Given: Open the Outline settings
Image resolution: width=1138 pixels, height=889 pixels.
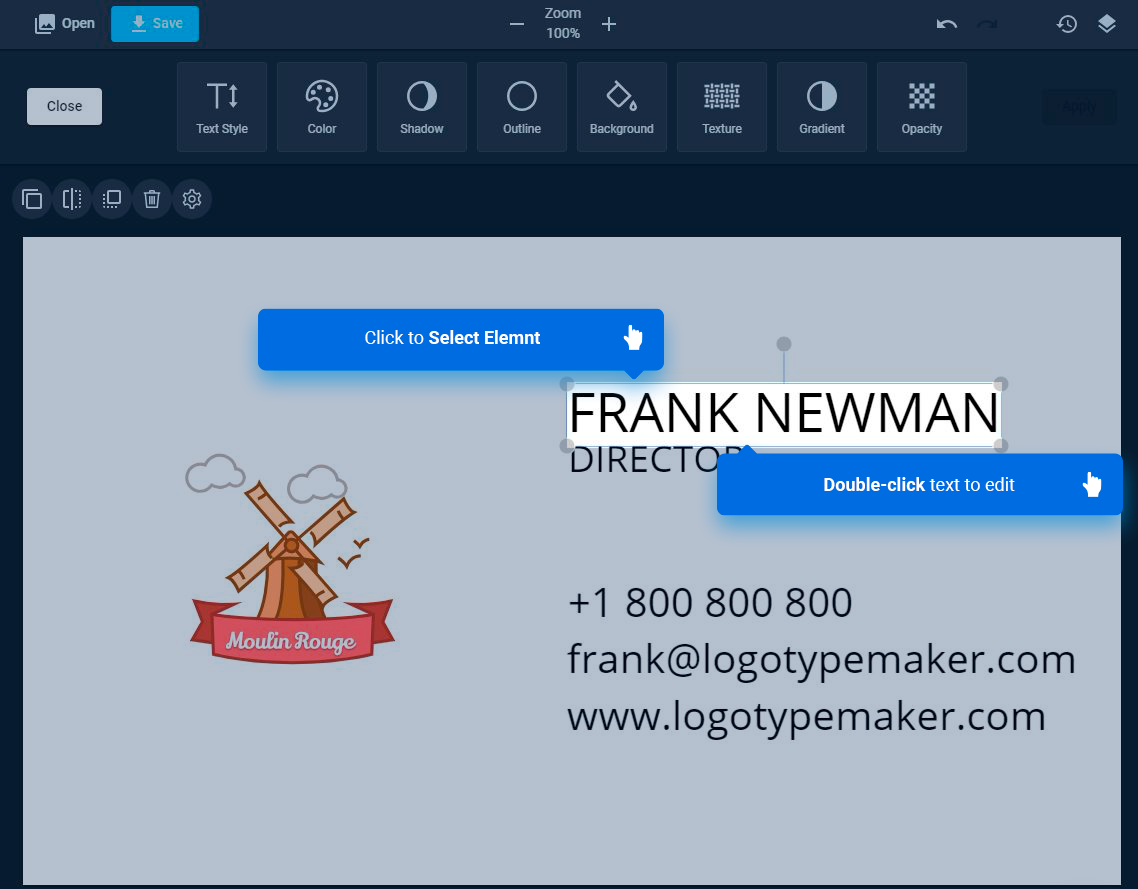Looking at the screenshot, I should [x=522, y=107].
